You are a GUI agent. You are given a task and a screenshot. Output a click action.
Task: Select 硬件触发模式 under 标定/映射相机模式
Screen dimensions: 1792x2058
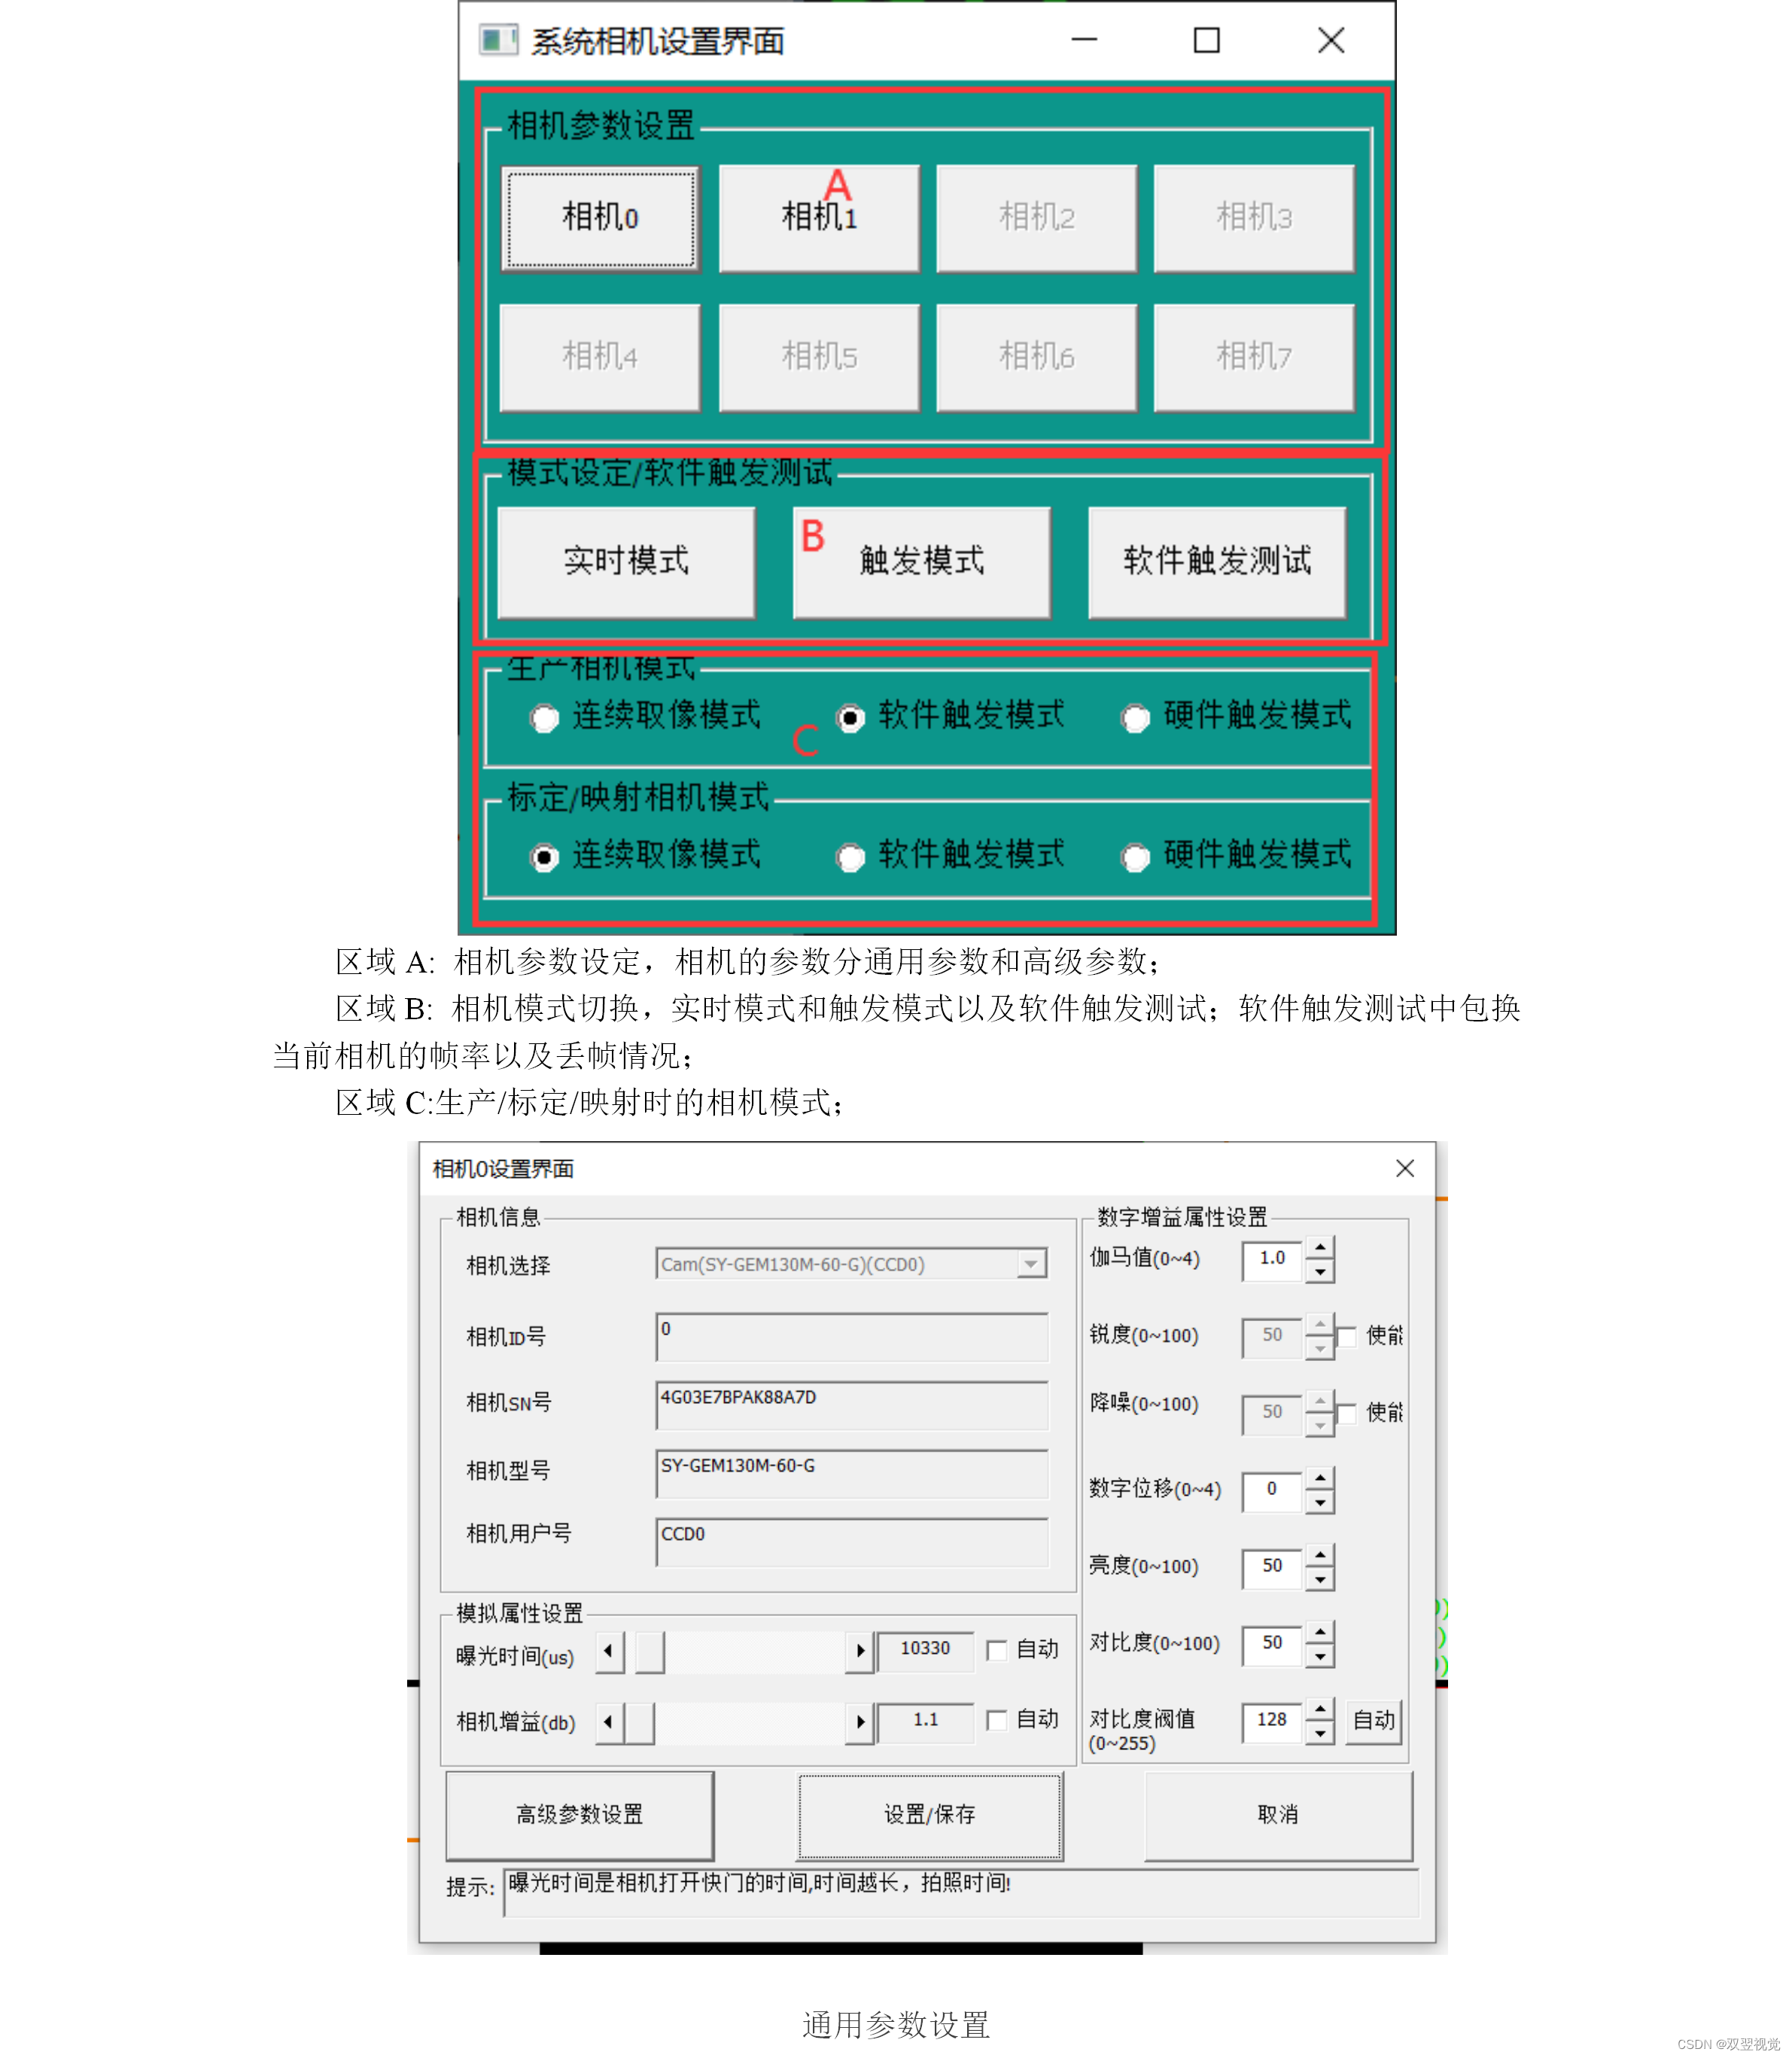point(1136,857)
